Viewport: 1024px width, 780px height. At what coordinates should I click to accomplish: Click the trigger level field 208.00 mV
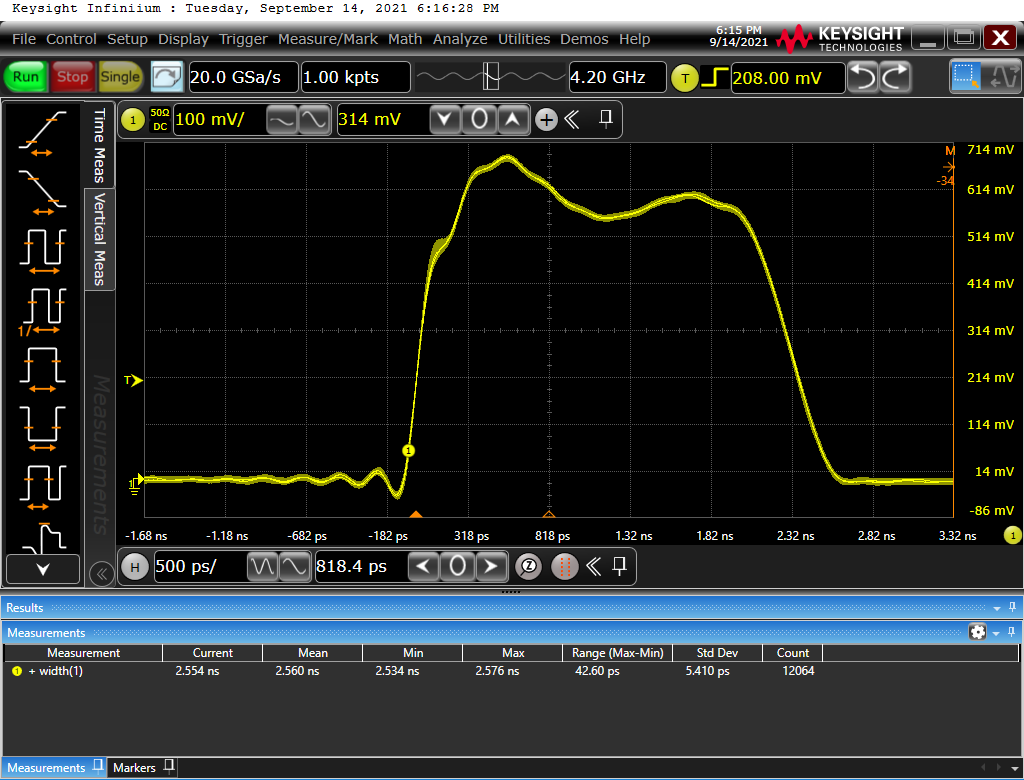[787, 77]
